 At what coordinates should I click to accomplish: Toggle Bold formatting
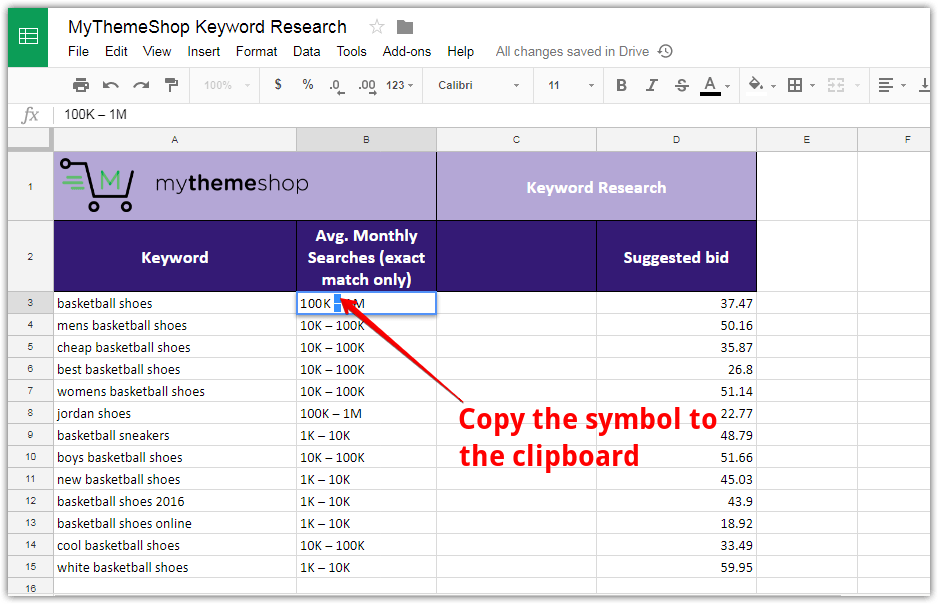tap(622, 86)
